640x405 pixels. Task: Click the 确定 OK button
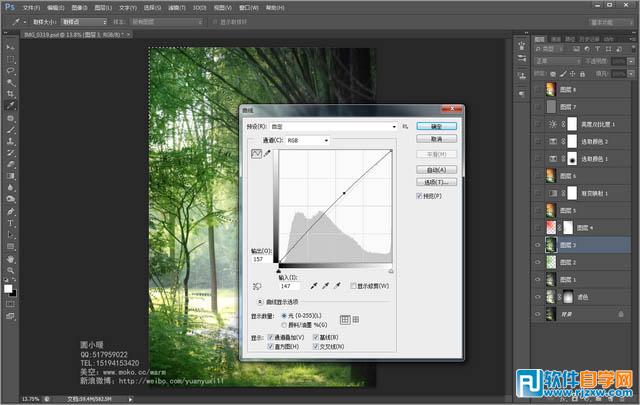coord(436,127)
